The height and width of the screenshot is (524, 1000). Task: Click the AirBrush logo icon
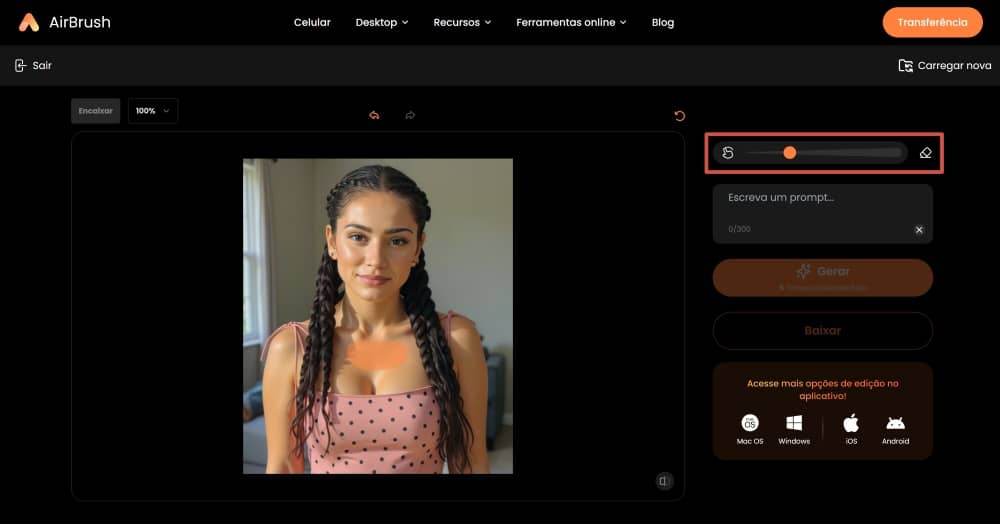tap(29, 22)
